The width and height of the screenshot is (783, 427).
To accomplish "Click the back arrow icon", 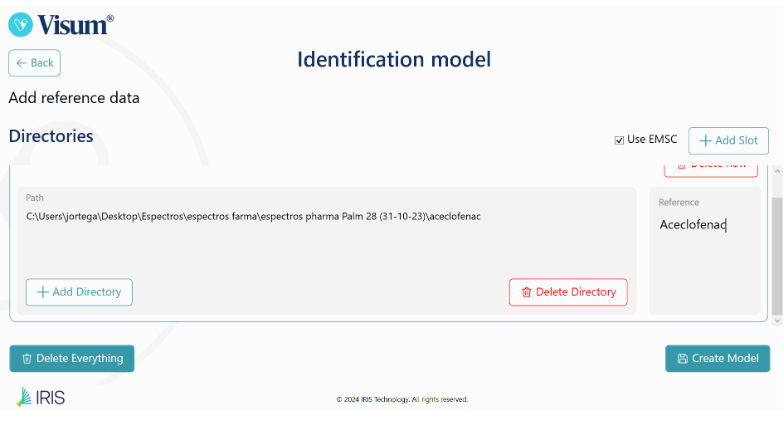I will pos(21,63).
